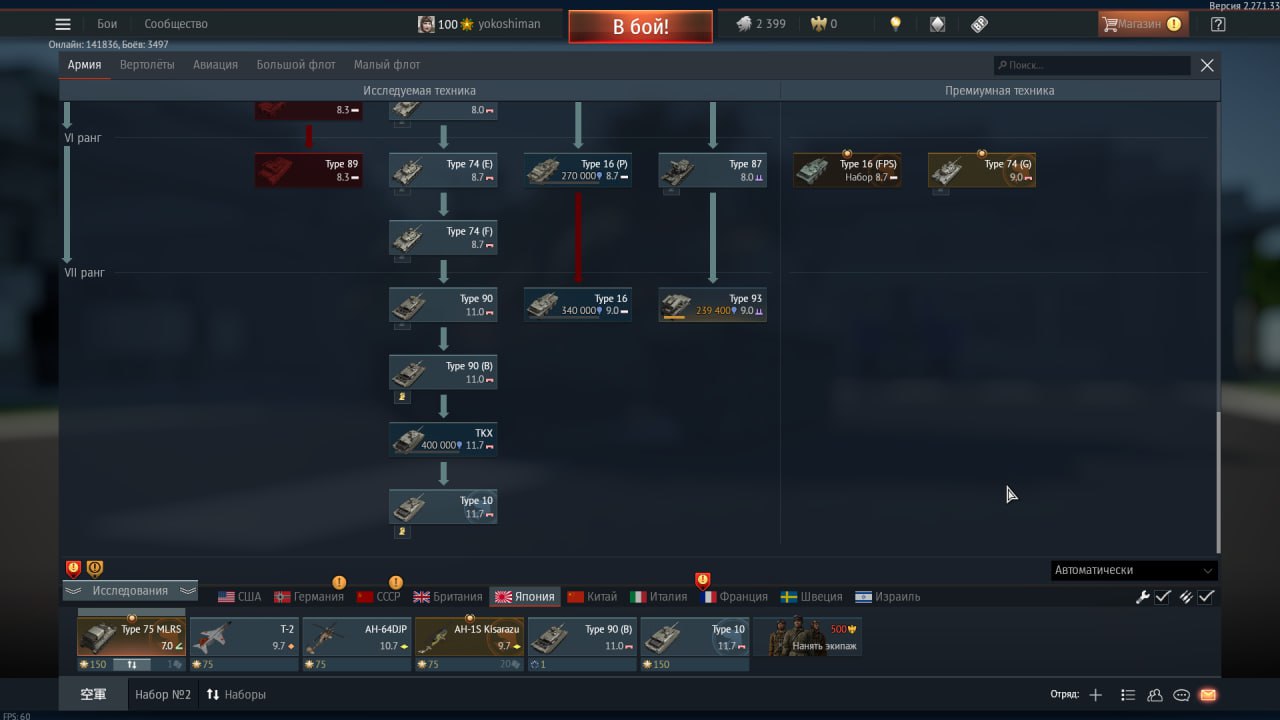Toggle the wrench auto-repair checkbox
Viewport: 1280px width, 720px height.
pos(1163,597)
